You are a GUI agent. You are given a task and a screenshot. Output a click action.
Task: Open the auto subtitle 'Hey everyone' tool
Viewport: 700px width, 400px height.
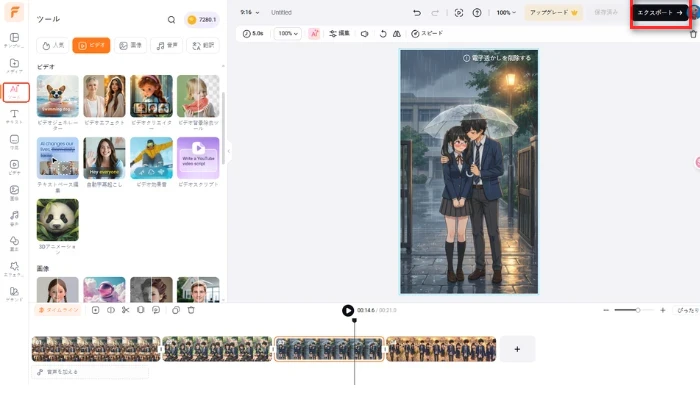tap(104, 158)
